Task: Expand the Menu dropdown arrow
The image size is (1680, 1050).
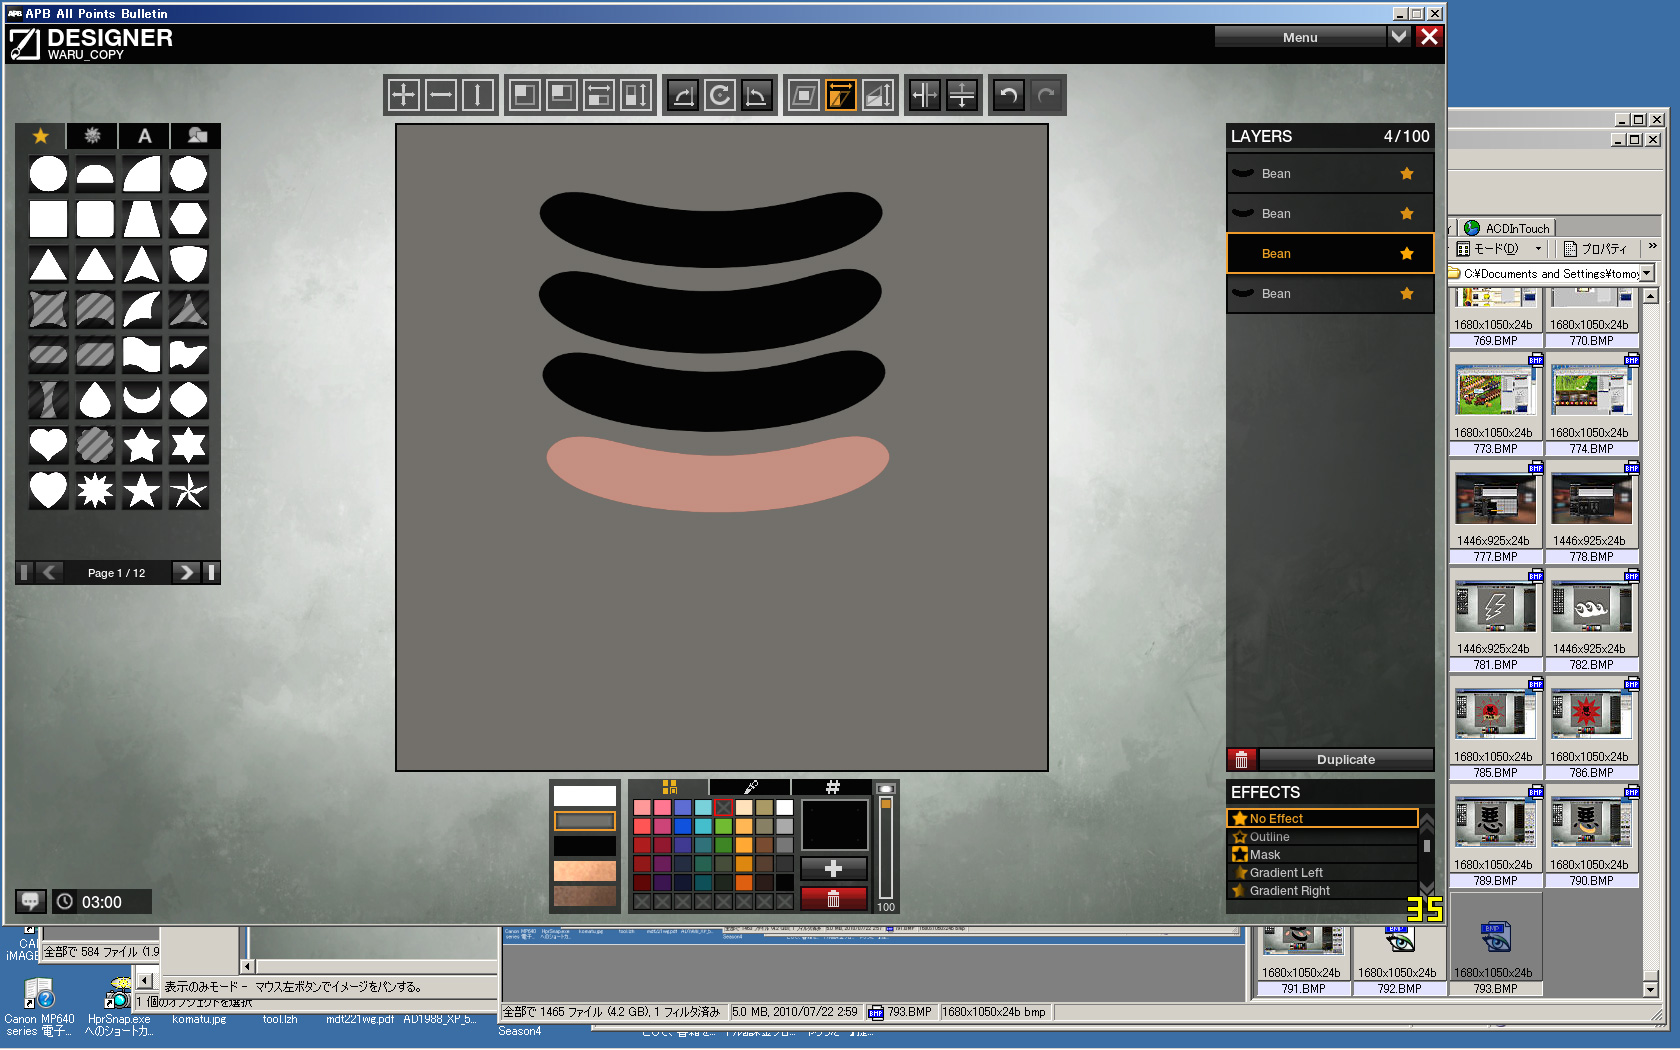Action: (1399, 37)
